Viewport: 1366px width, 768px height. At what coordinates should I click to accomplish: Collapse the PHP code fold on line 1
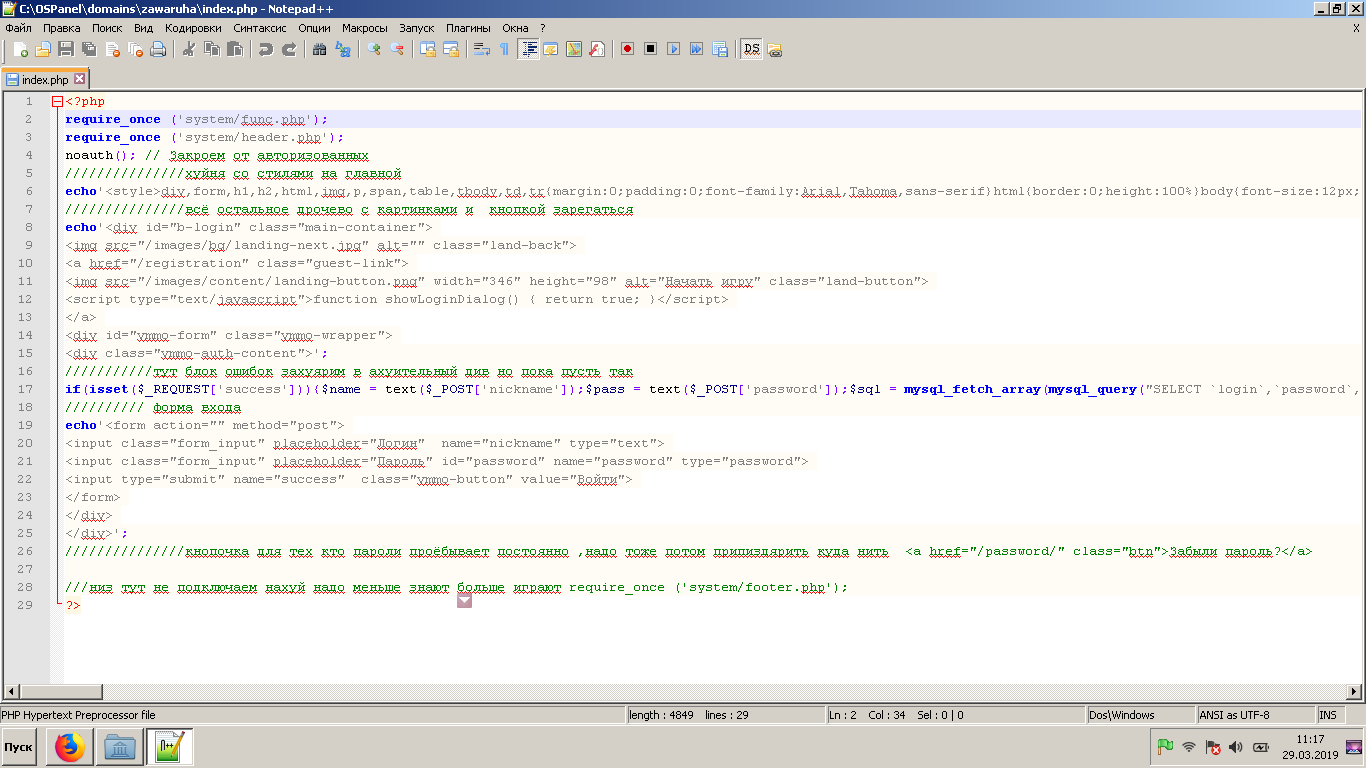[57, 102]
